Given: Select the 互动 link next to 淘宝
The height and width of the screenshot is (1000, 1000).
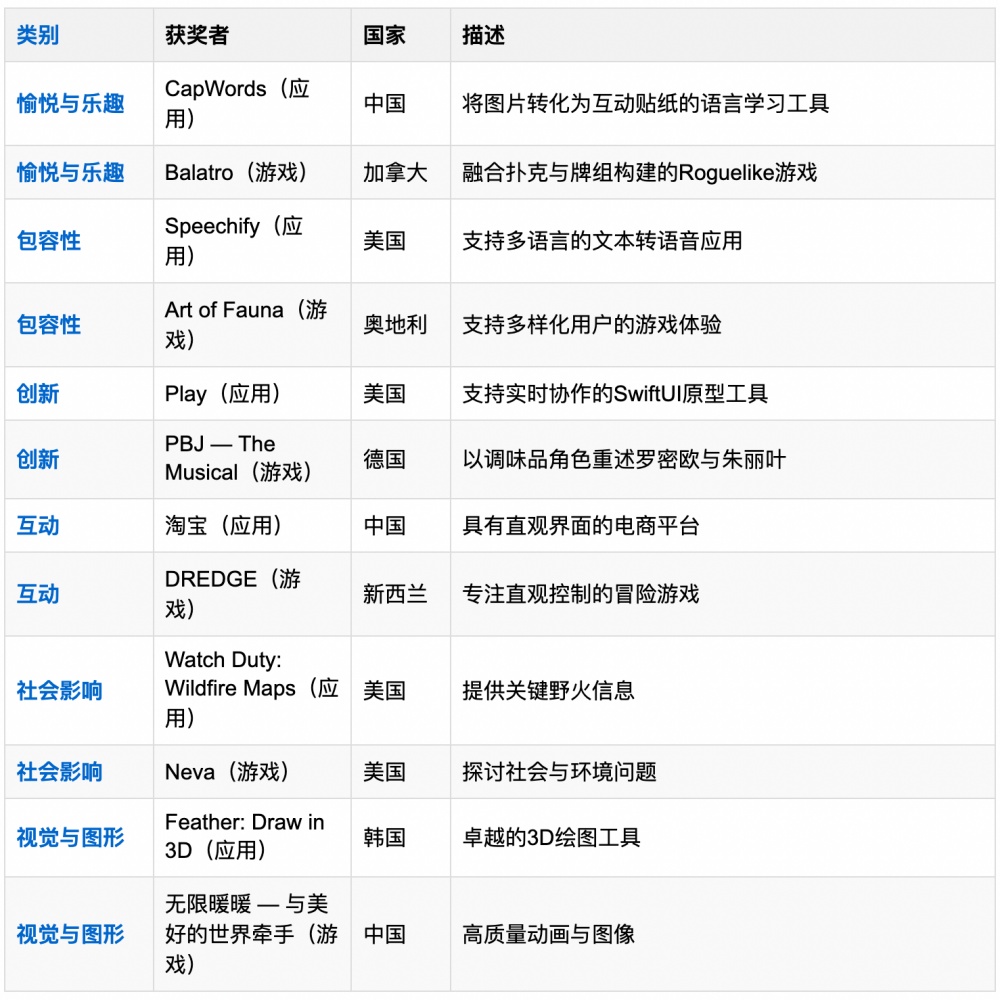Looking at the screenshot, I should point(37,526).
